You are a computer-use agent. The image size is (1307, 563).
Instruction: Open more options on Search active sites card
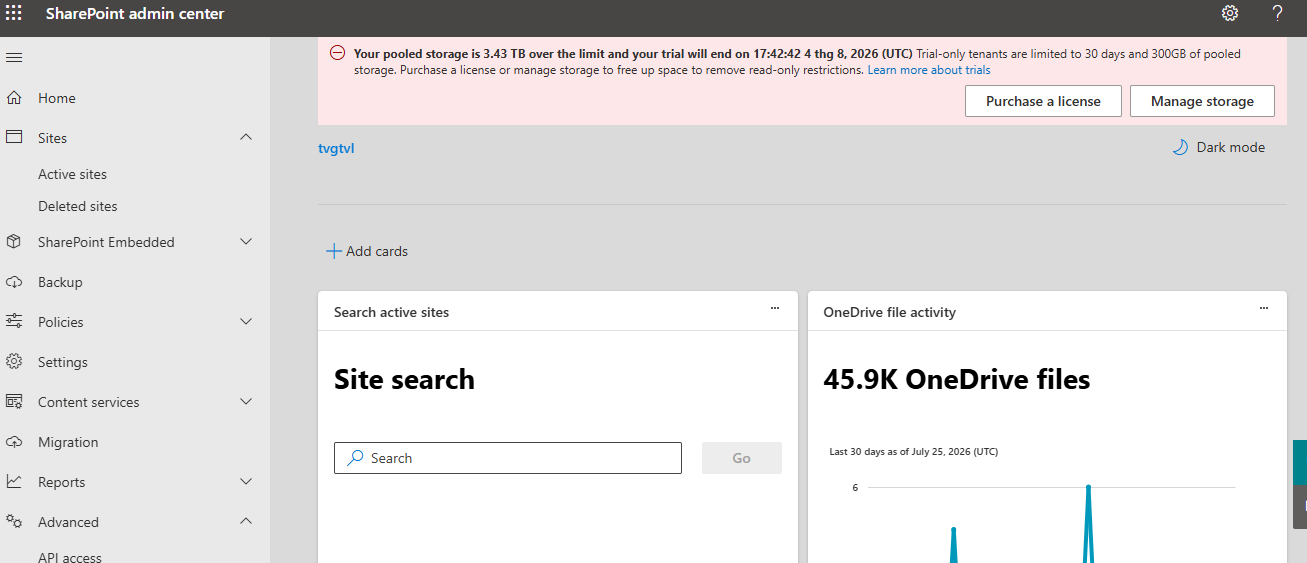click(775, 308)
